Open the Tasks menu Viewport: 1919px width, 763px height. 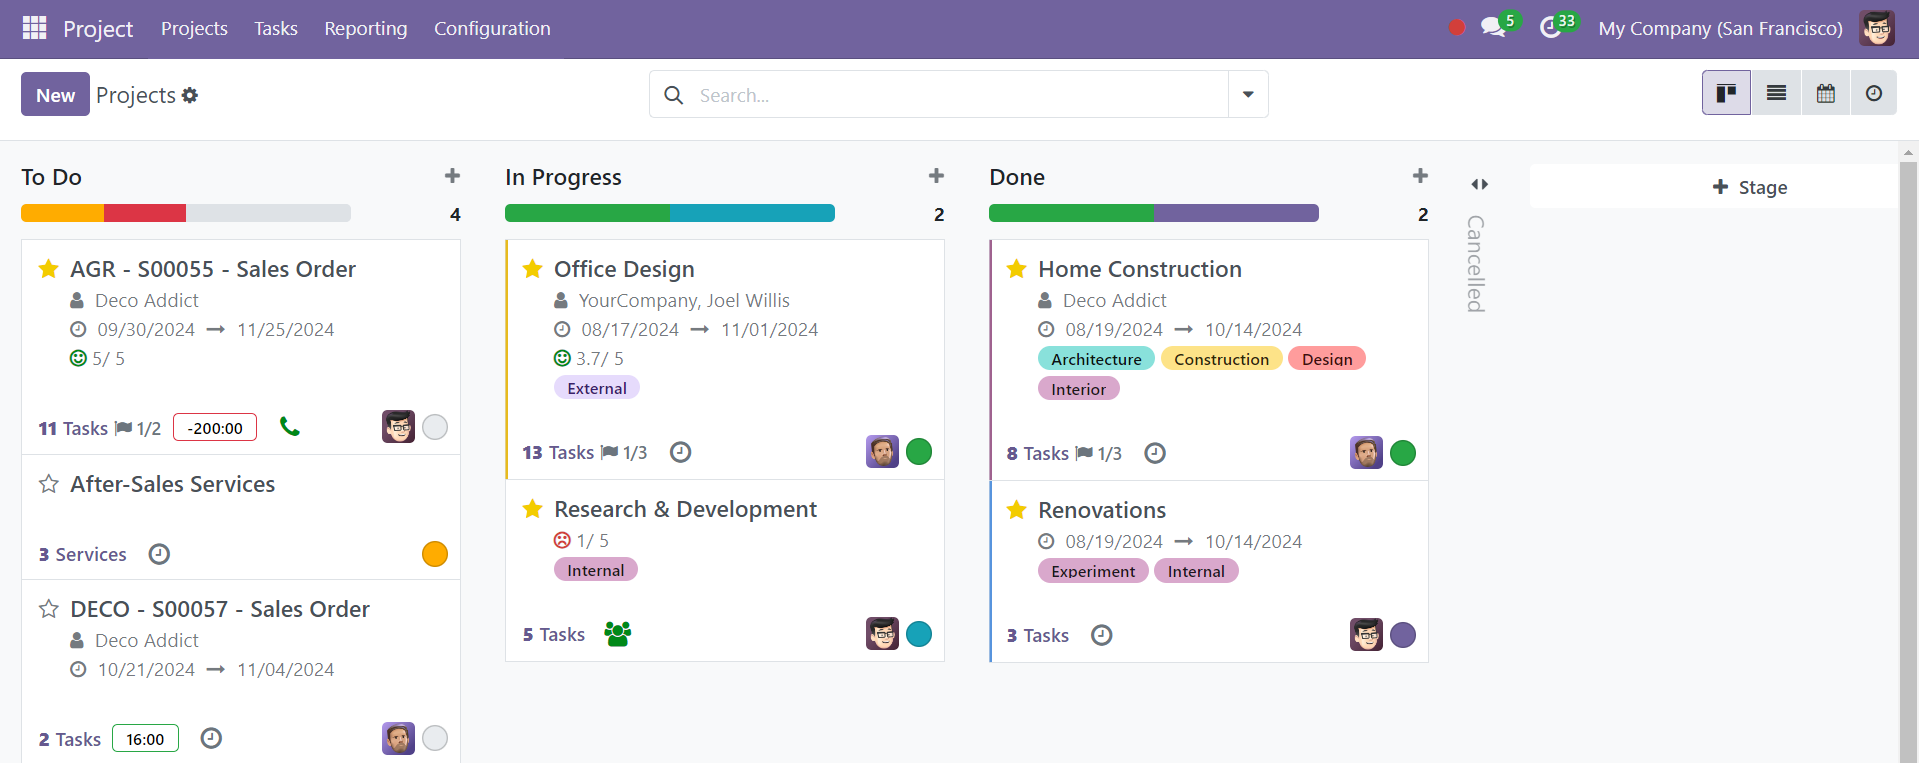(x=276, y=28)
